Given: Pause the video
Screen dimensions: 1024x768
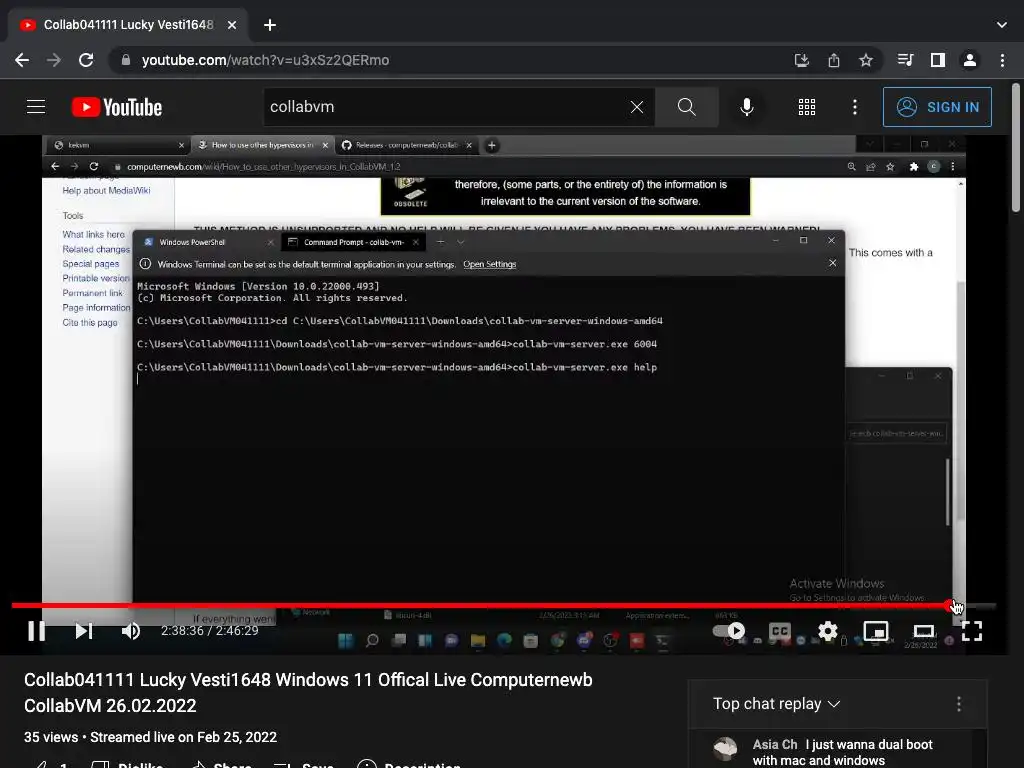Looking at the screenshot, I should (x=37, y=631).
